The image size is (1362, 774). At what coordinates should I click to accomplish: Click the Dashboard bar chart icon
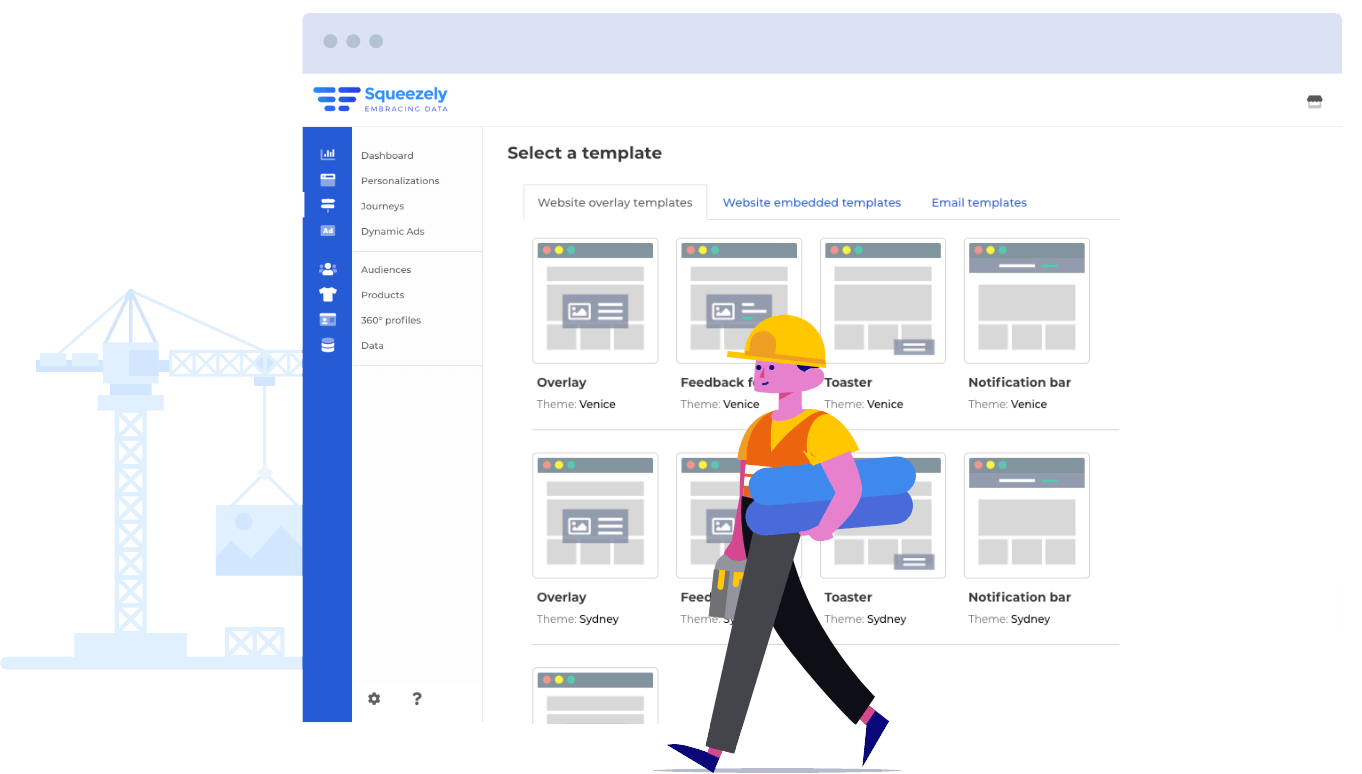[327, 154]
